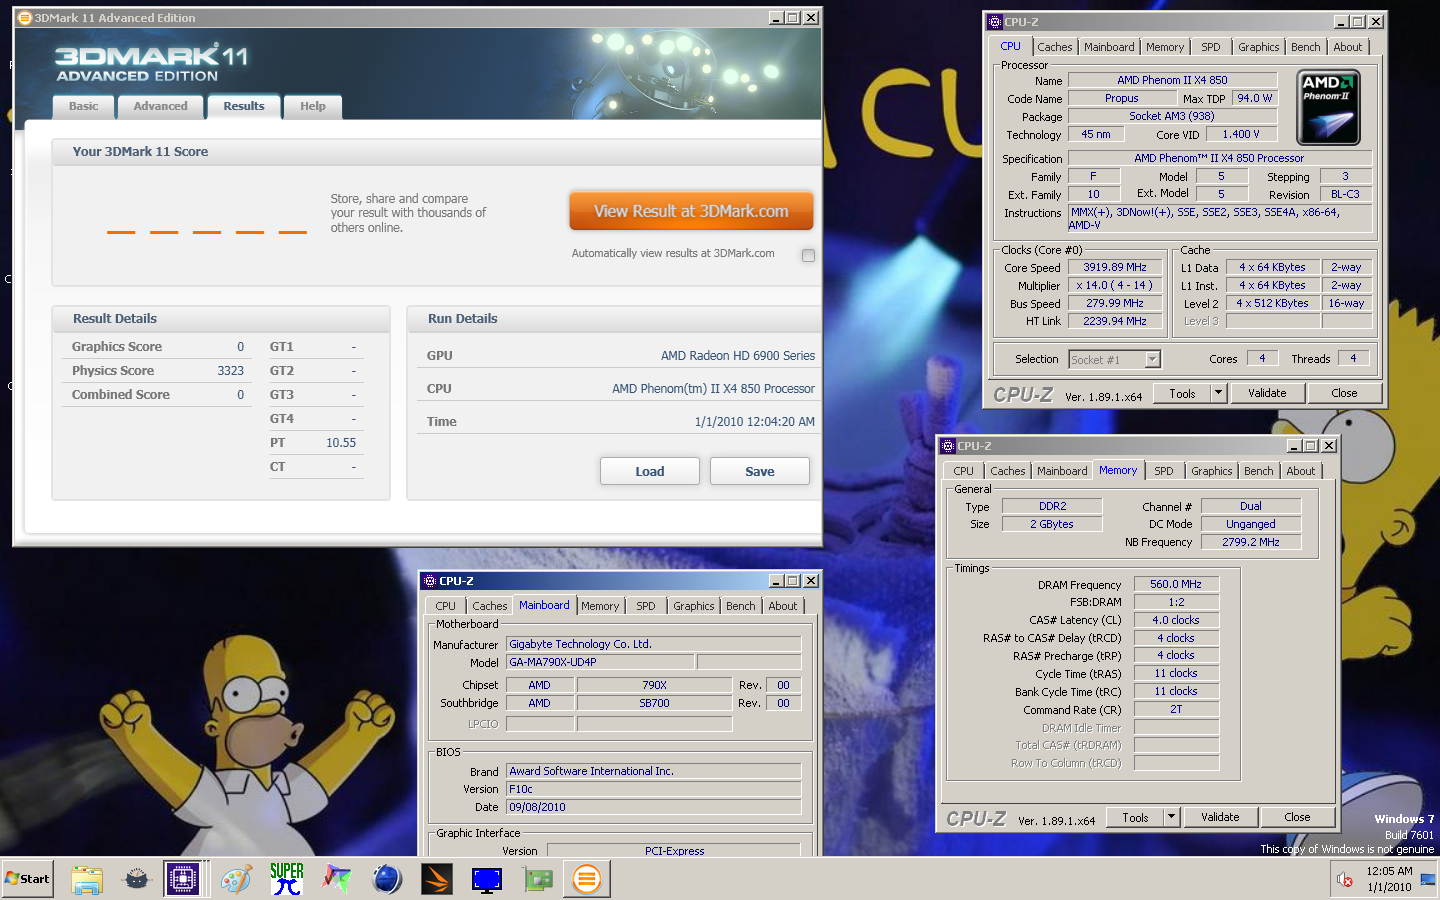Toggle automatically view results at 3DMark.com
This screenshot has height=900, width=1440.
[808, 255]
